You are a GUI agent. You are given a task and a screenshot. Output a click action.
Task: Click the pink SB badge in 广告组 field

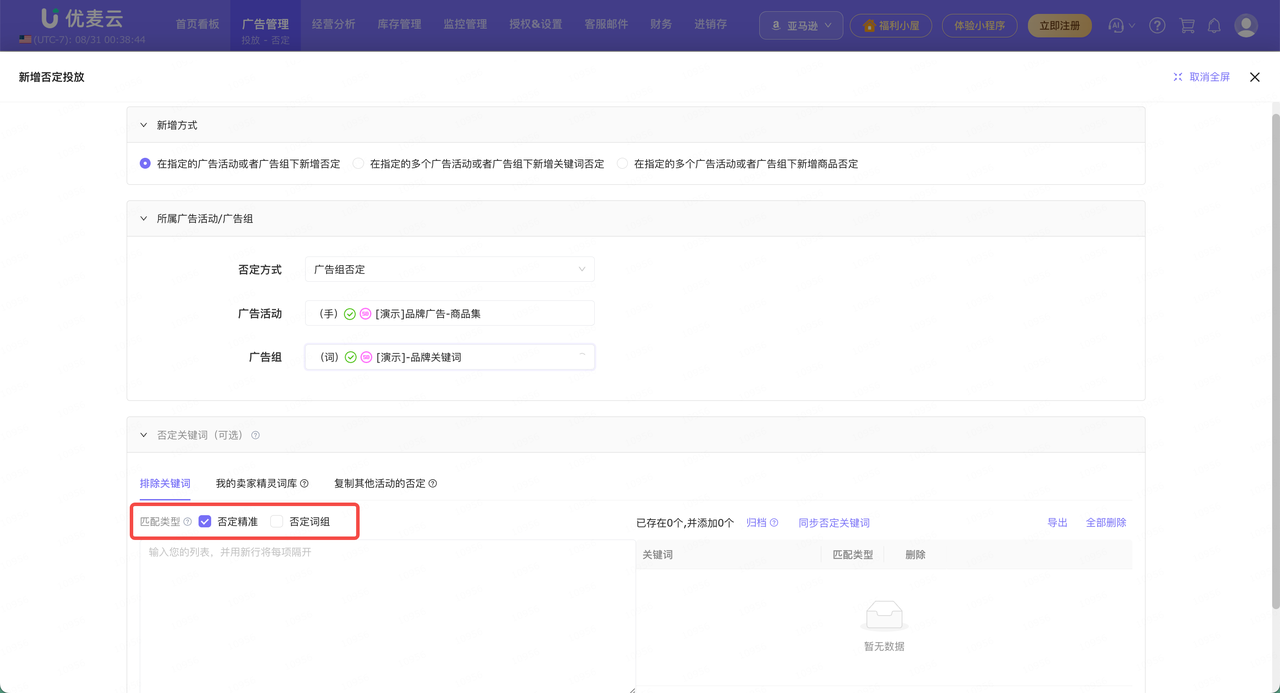[367, 357]
